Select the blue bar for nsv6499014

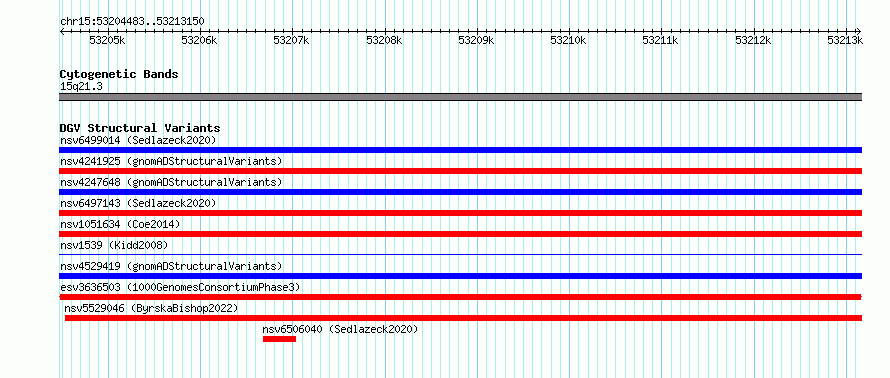(460, 150)
